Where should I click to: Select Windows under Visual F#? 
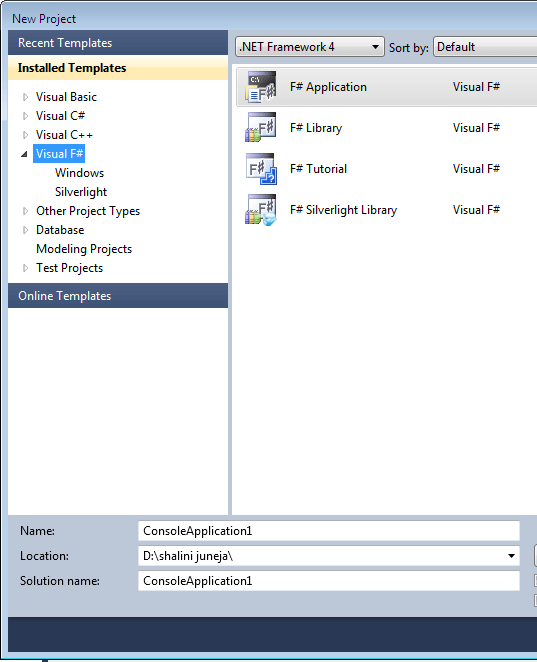click(x=79, y=173)
